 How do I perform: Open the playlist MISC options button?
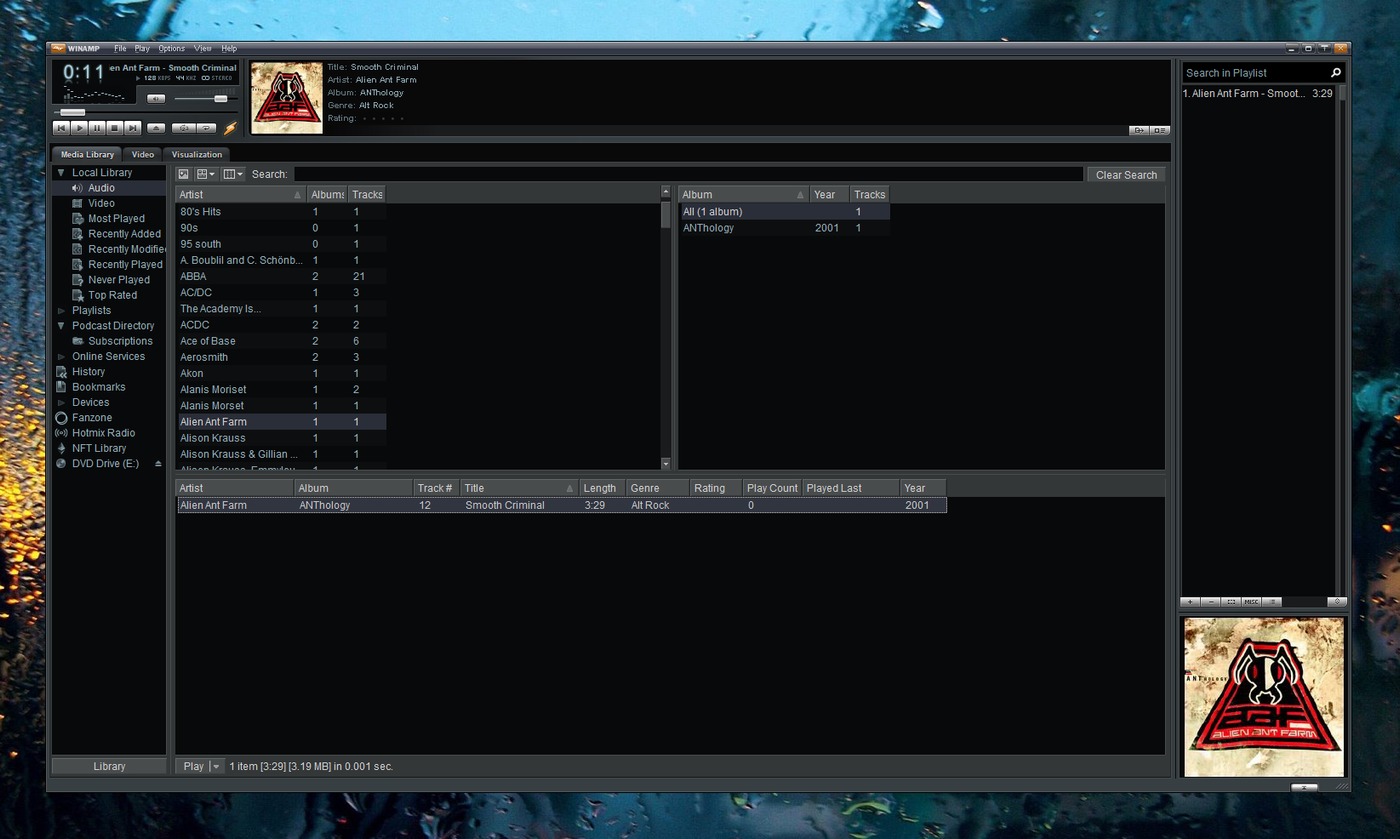pyautogui.click(x=1251, y=602)
